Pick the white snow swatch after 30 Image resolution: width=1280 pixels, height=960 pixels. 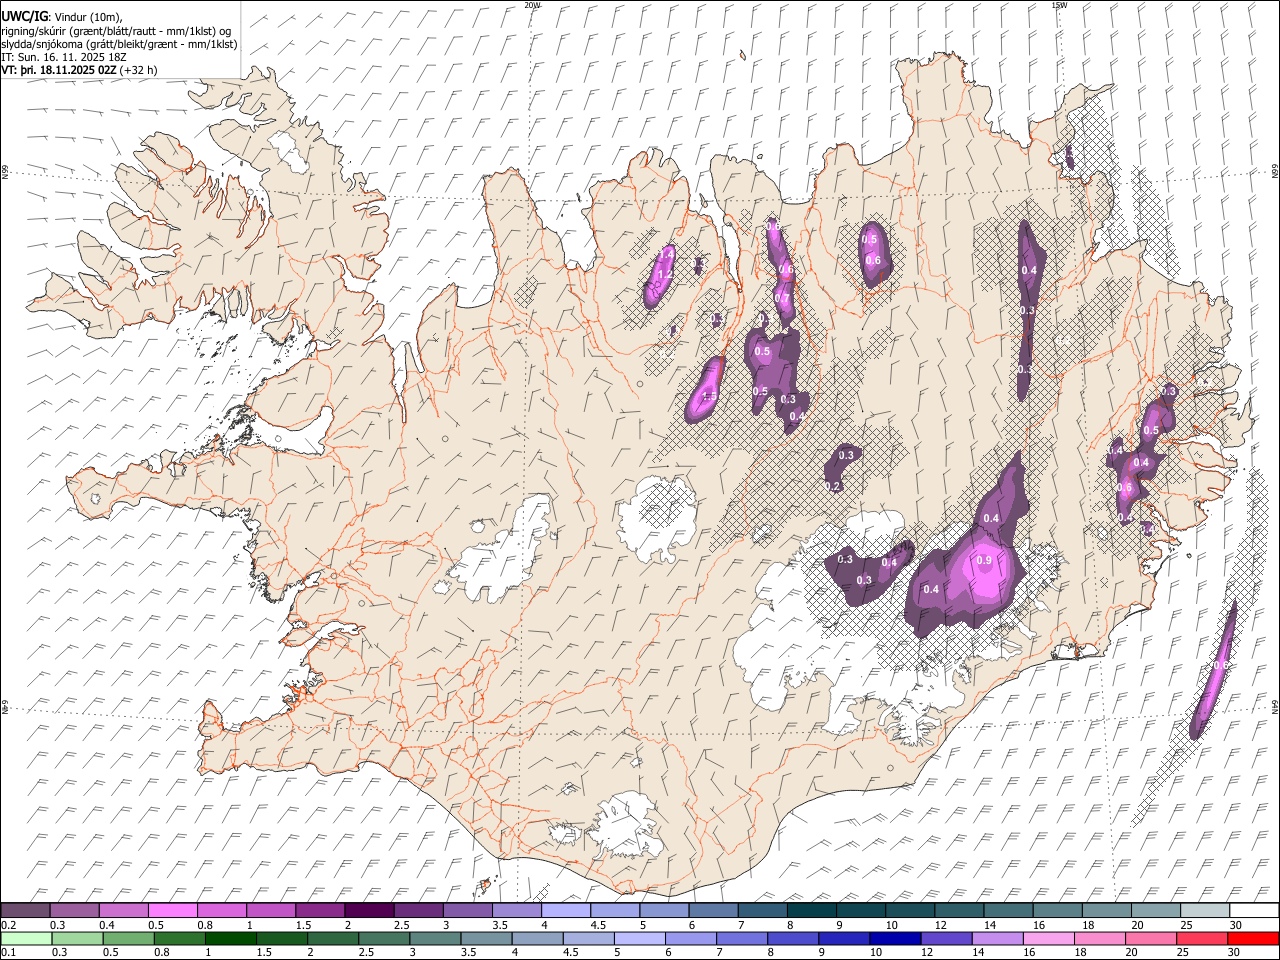1253,910
